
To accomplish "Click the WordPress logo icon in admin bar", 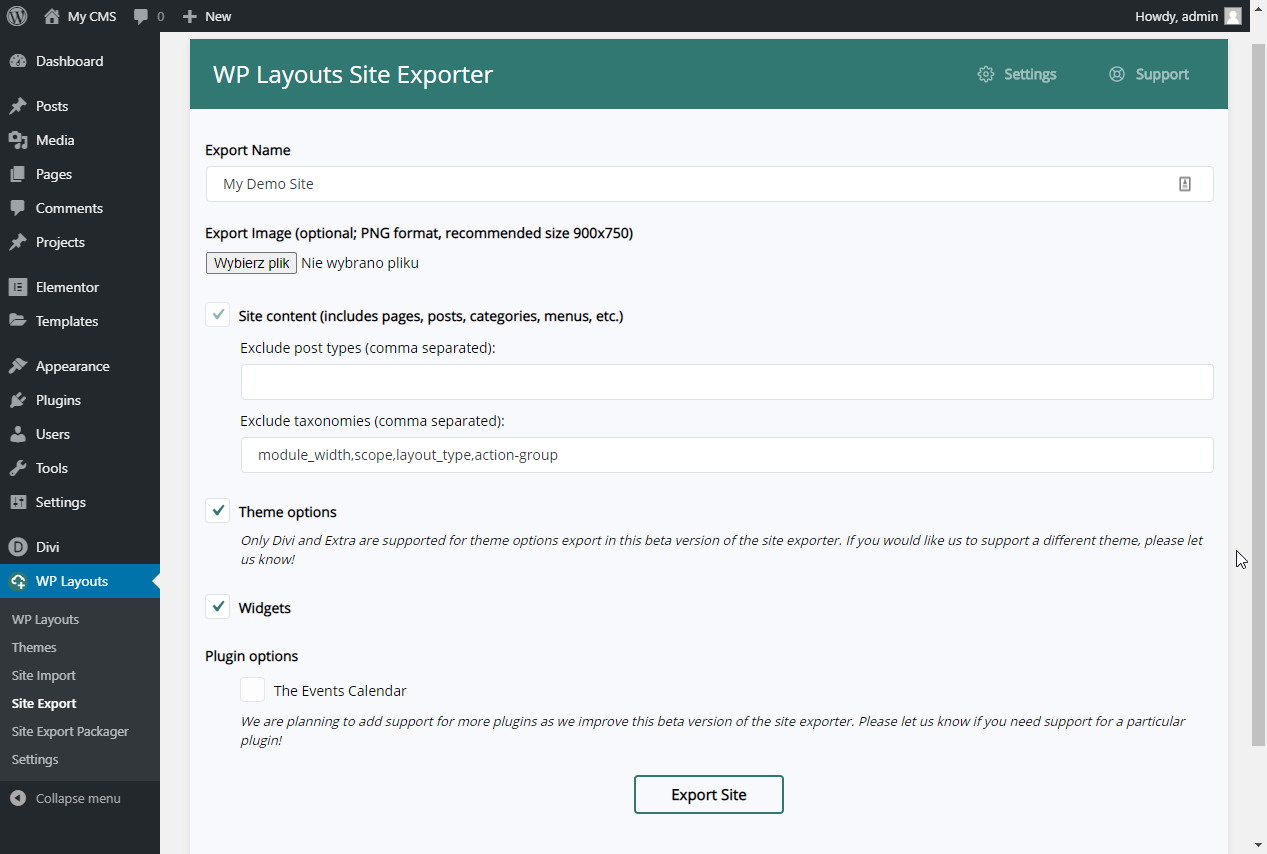I will click(x=17, y=16).
